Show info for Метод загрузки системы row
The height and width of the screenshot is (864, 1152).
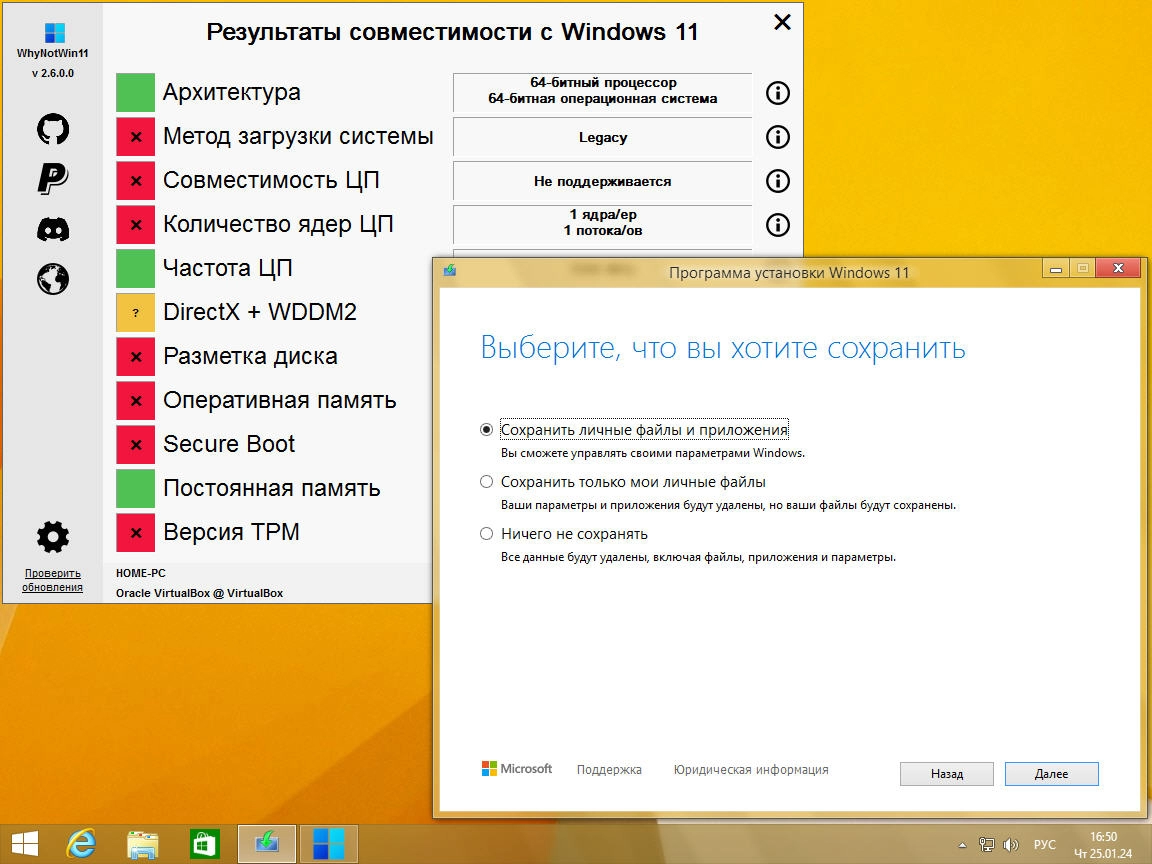(x=777, y=137)
